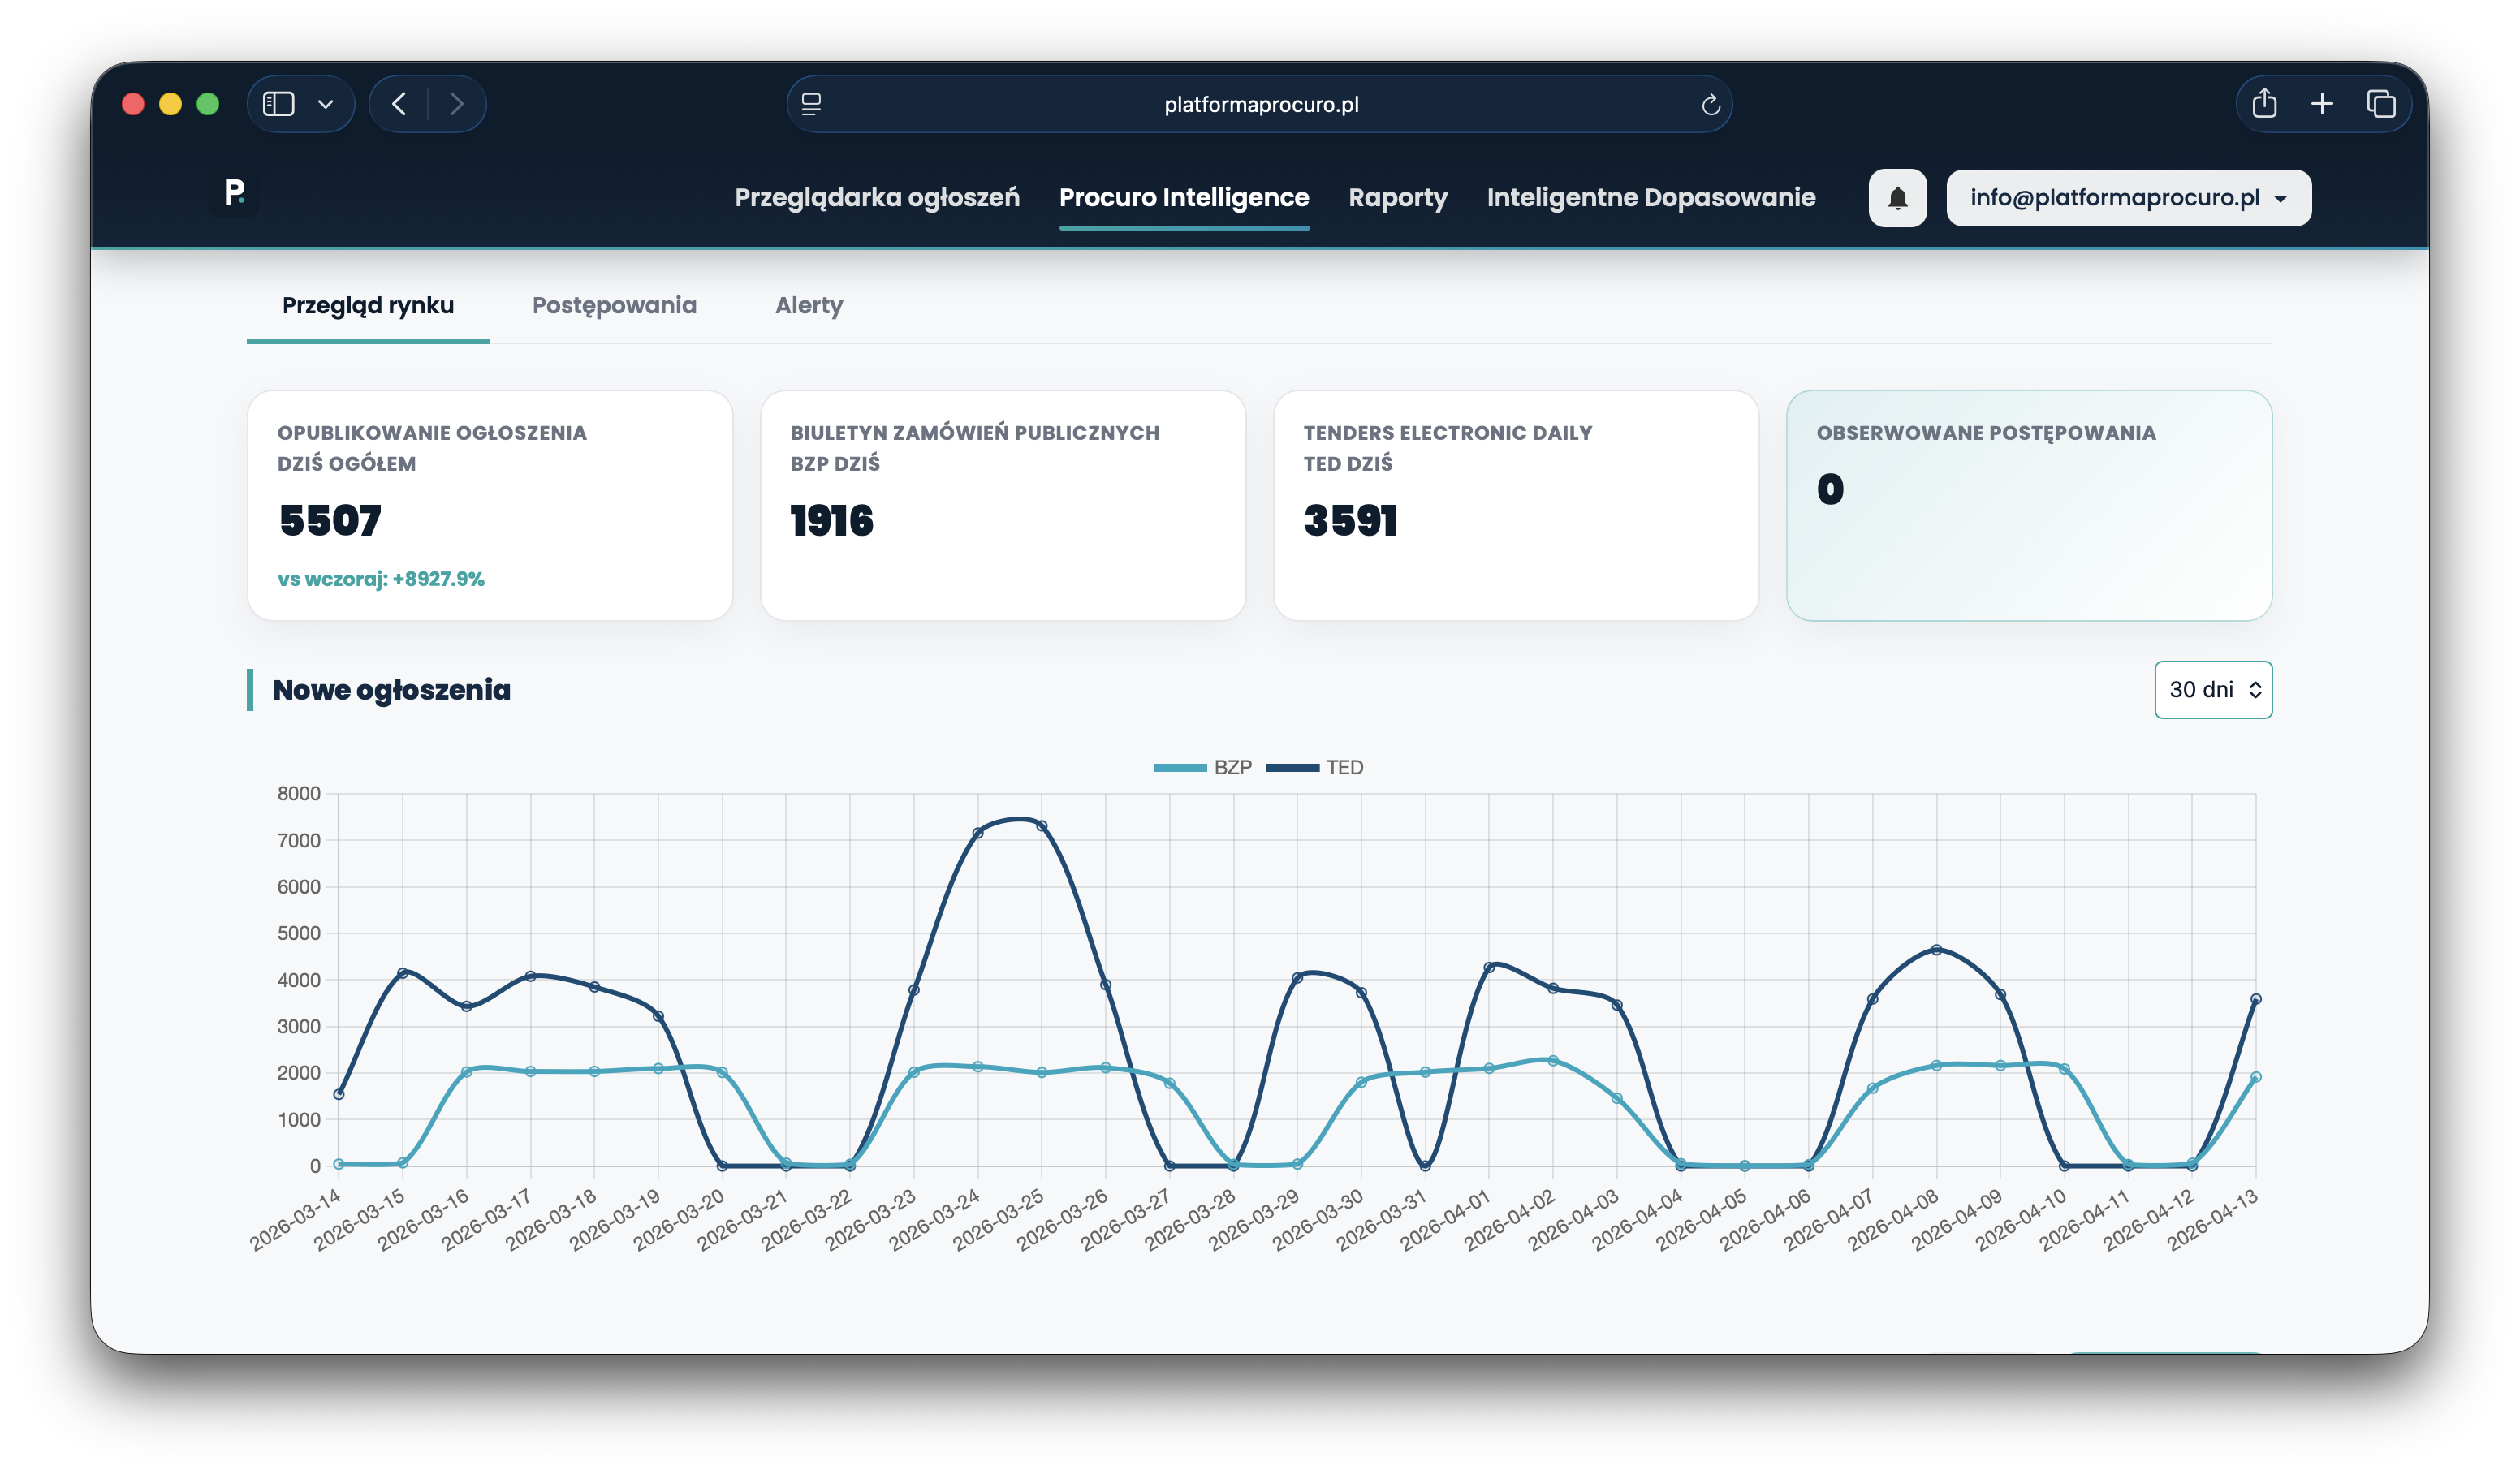
Task: Go to Przeglądarka ogłoszeń
Action: pyautogui.click(x=877, y=198)
